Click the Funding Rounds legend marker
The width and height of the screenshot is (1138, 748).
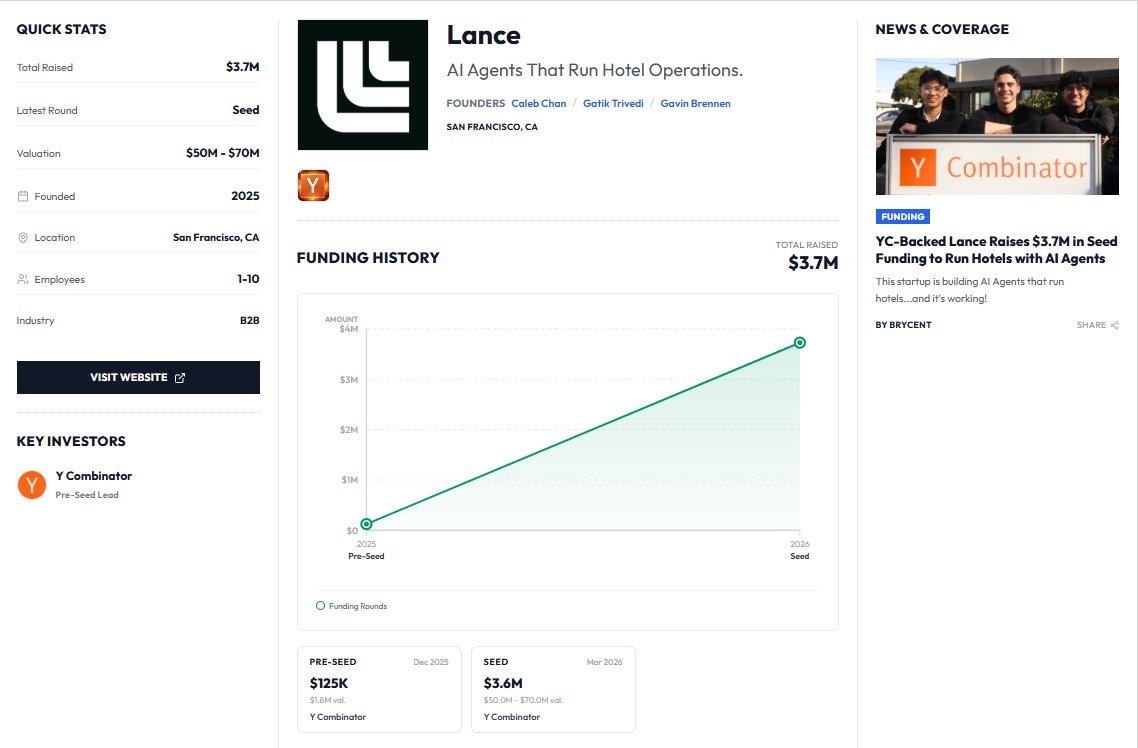[x=321, y=606]
